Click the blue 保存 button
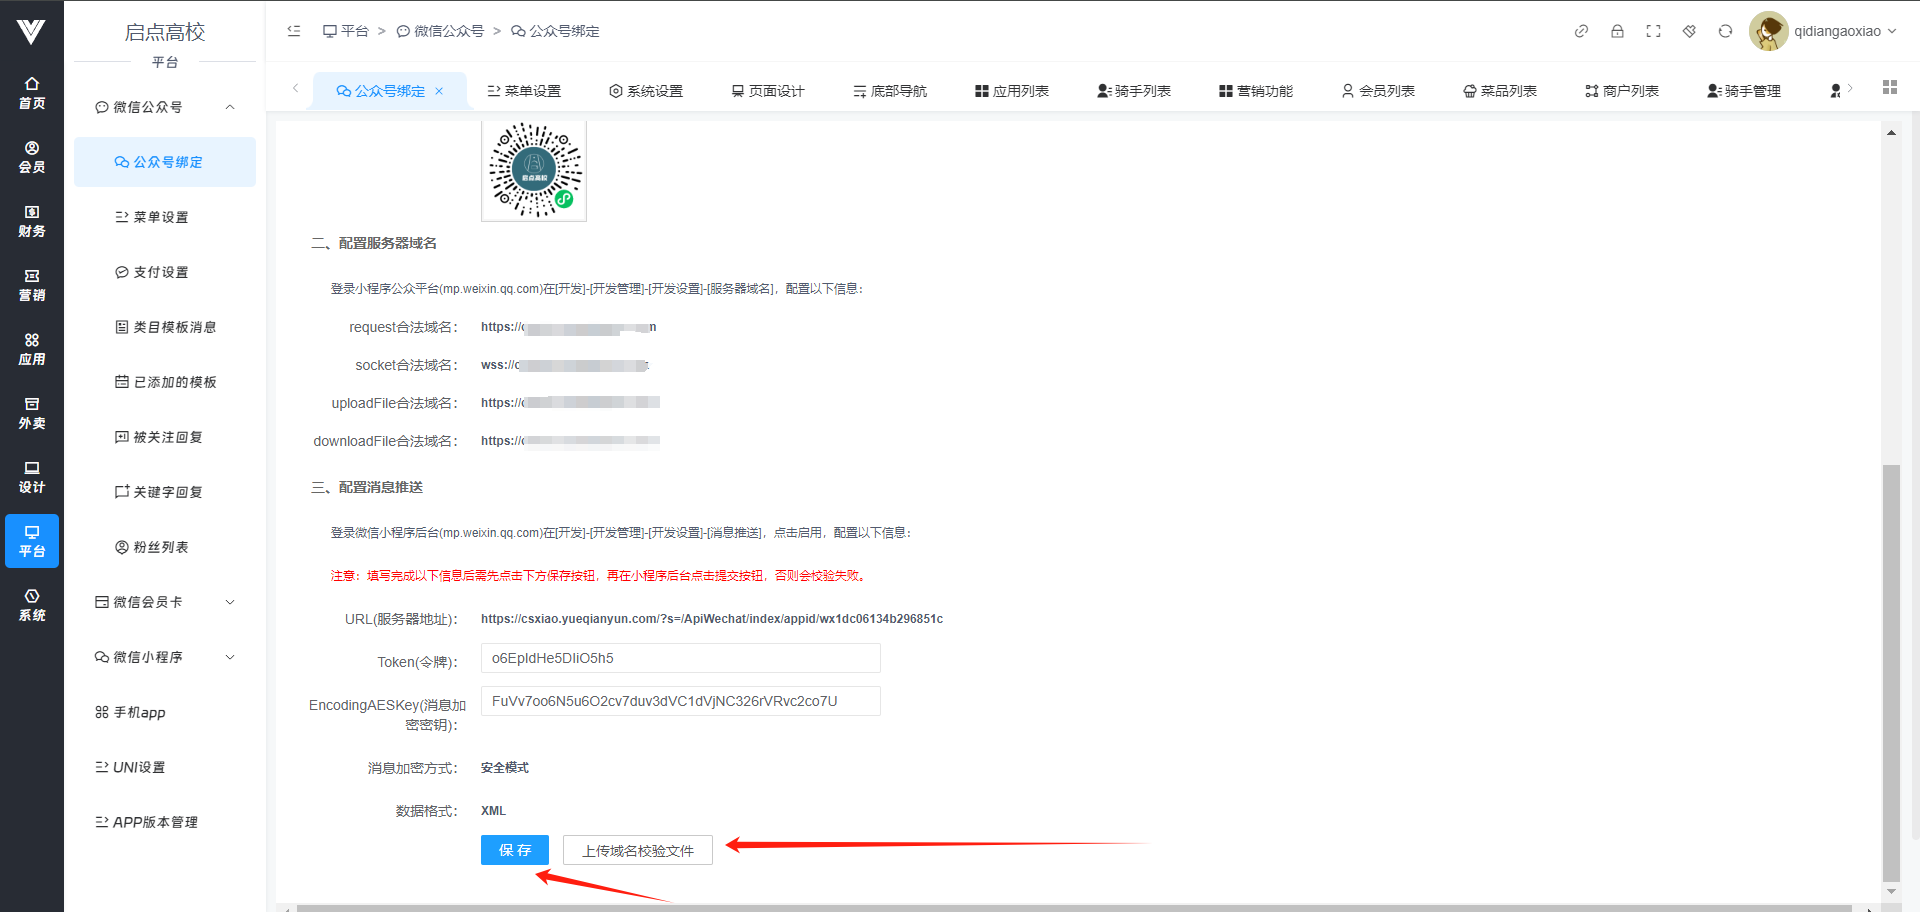This screenshot has width=1920, height=912. pyautogui.click(x=515, y=850)
